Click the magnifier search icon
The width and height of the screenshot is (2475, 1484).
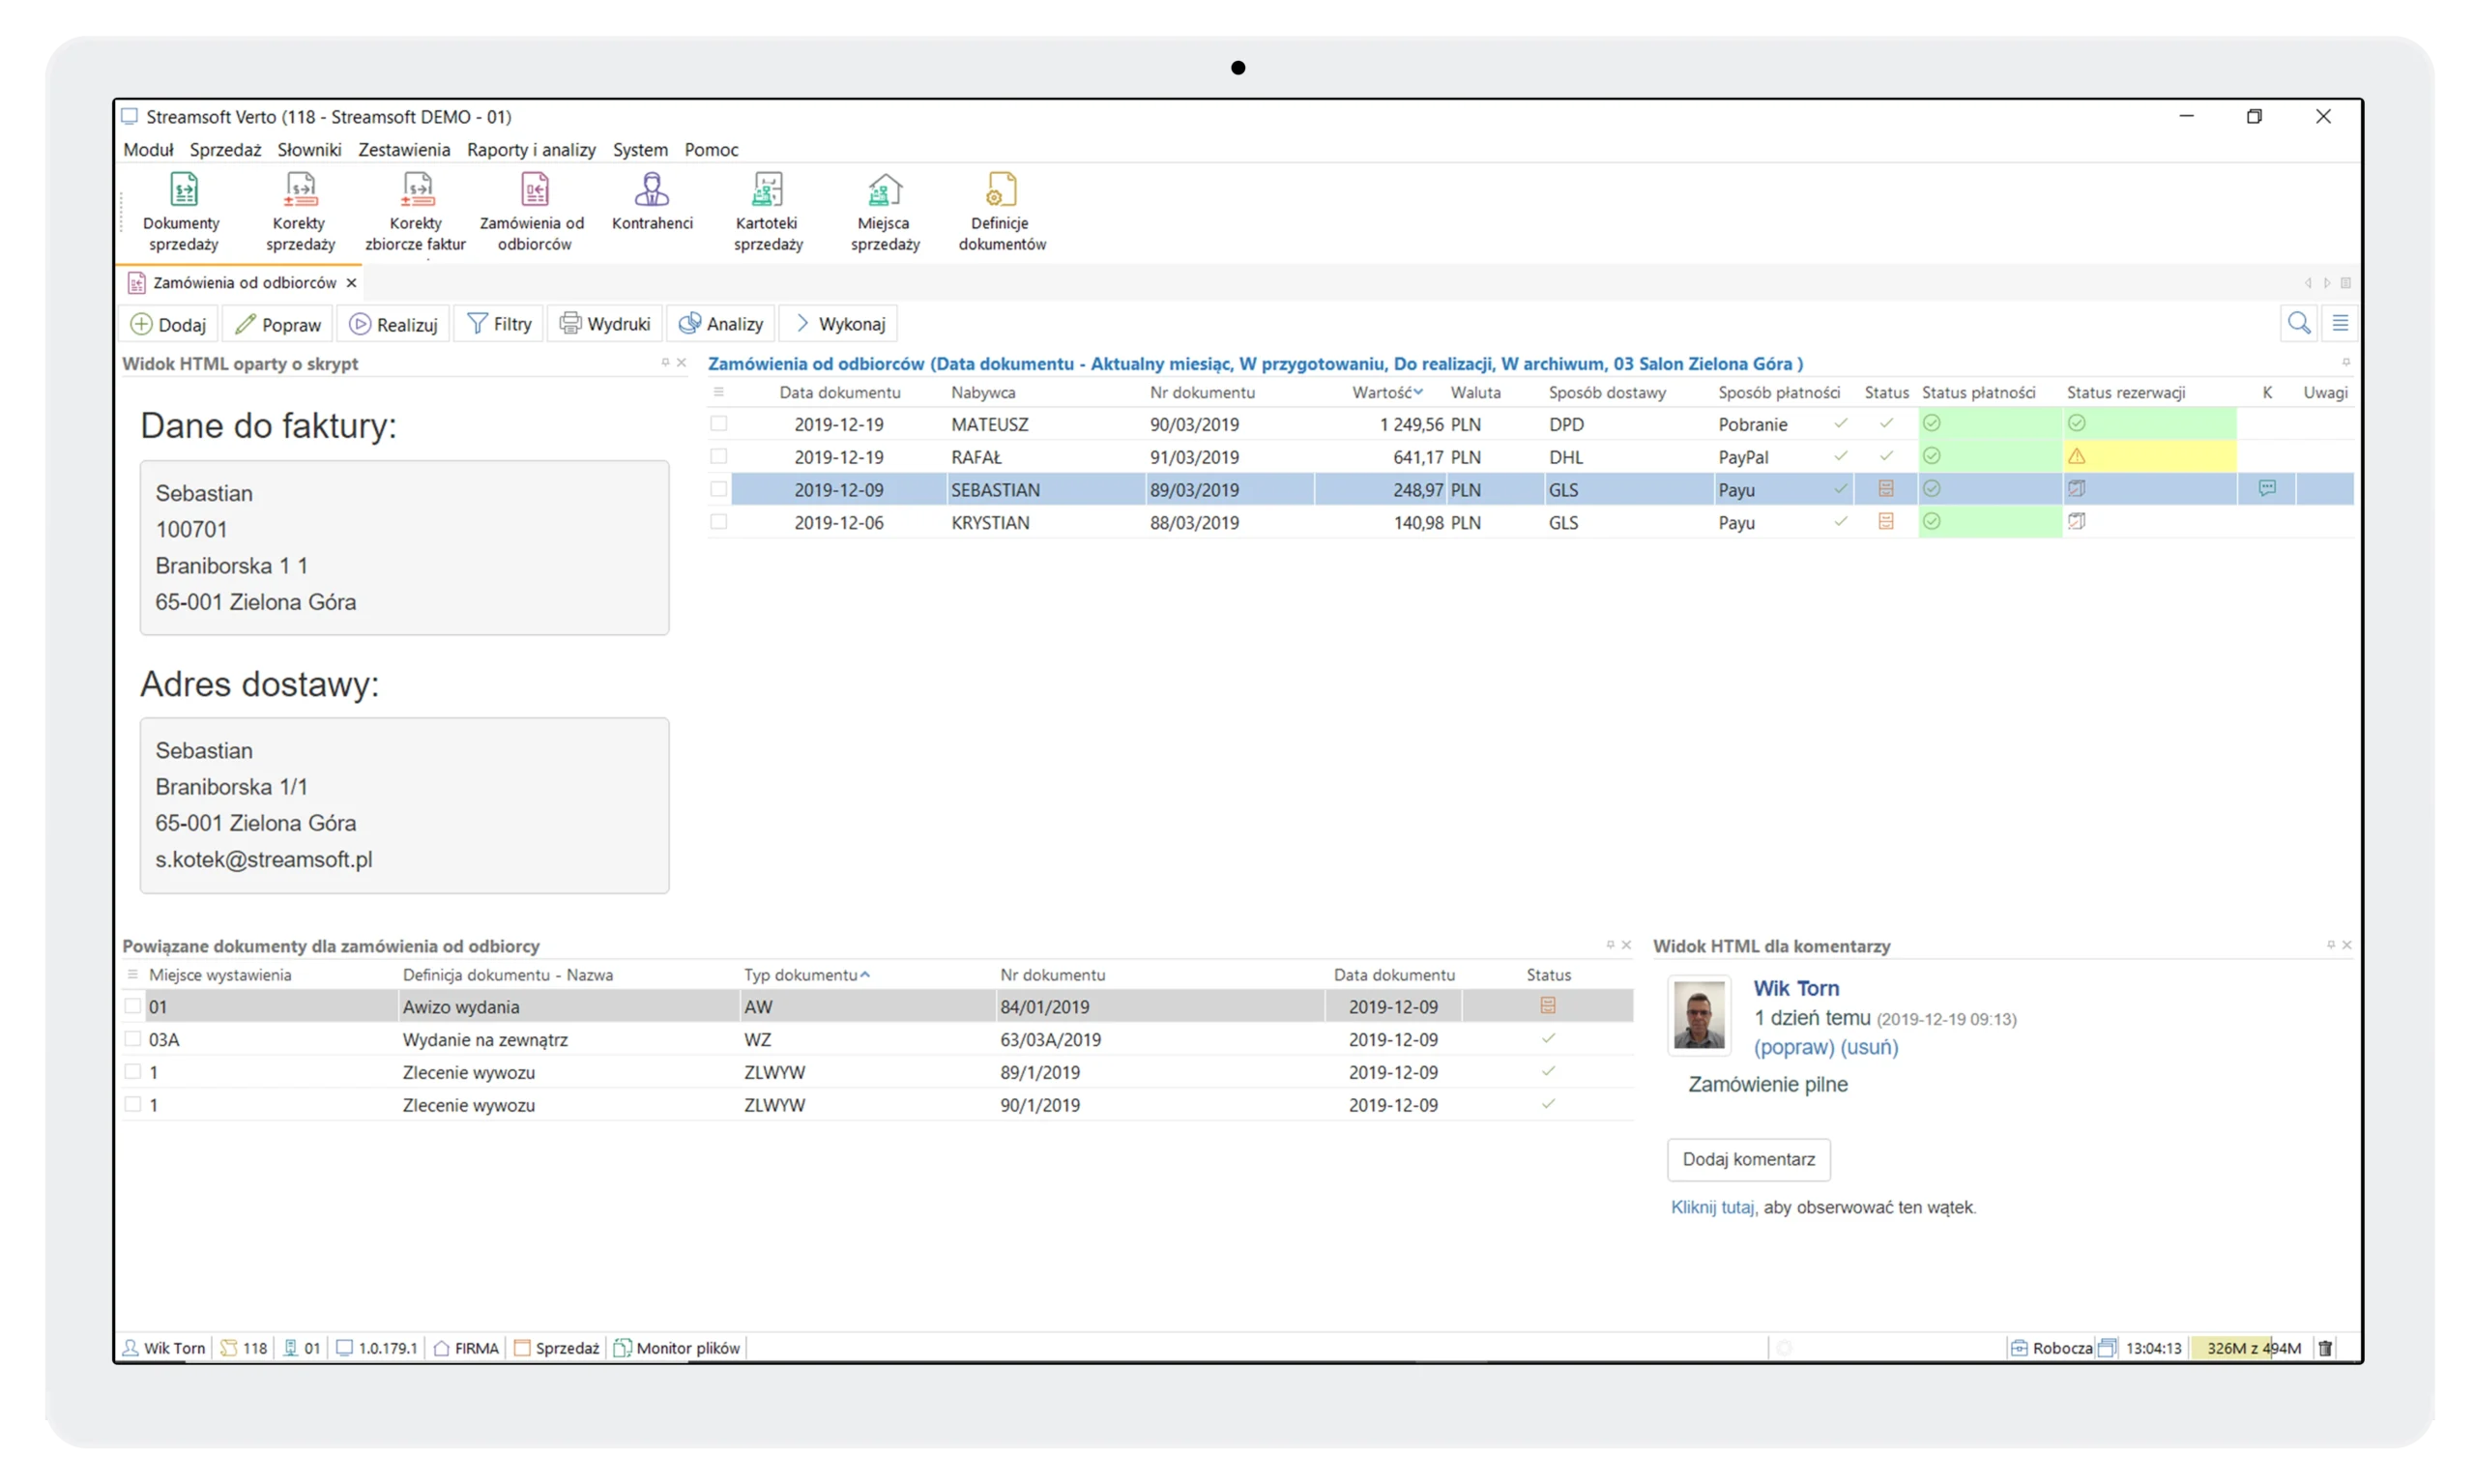pos(2298,323)
